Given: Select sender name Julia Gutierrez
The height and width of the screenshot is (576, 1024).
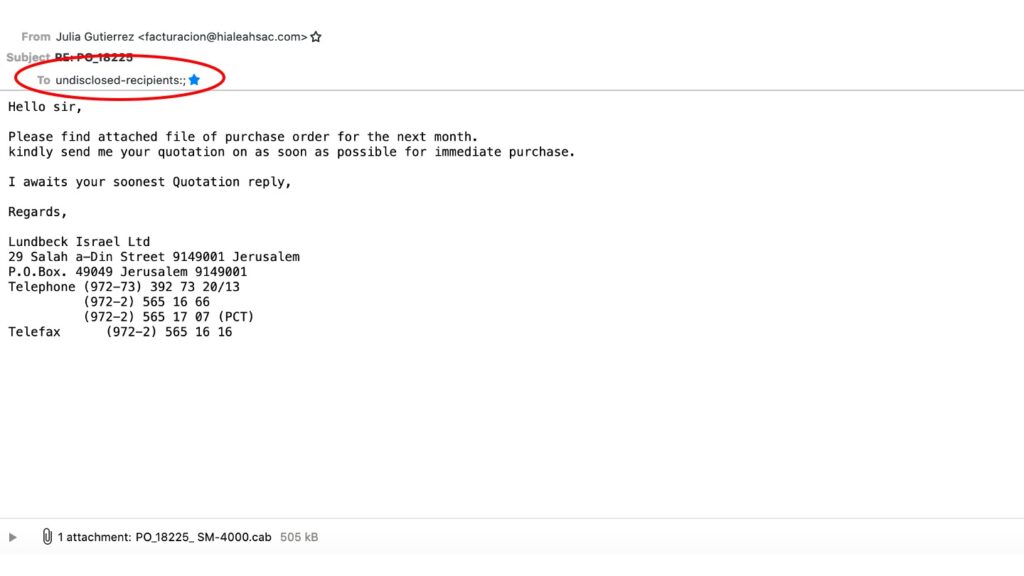Looking at the screenshot, I should pyautogui.click(x=95, y=37).
